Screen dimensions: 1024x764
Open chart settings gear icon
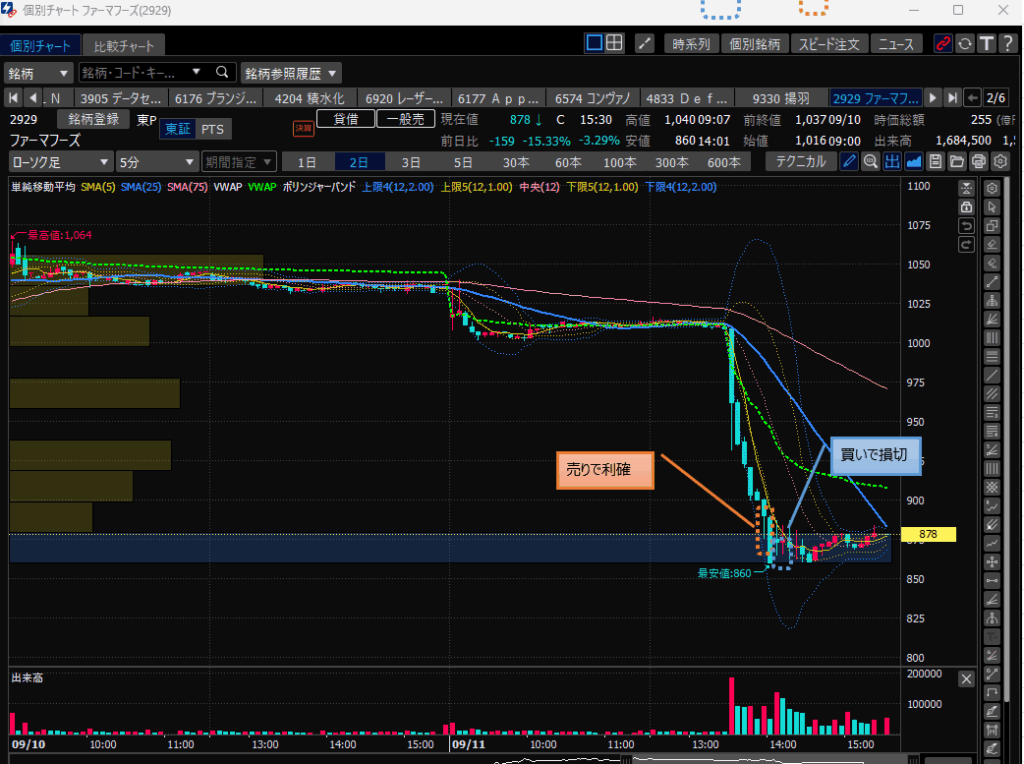(x=1000, y=161)
